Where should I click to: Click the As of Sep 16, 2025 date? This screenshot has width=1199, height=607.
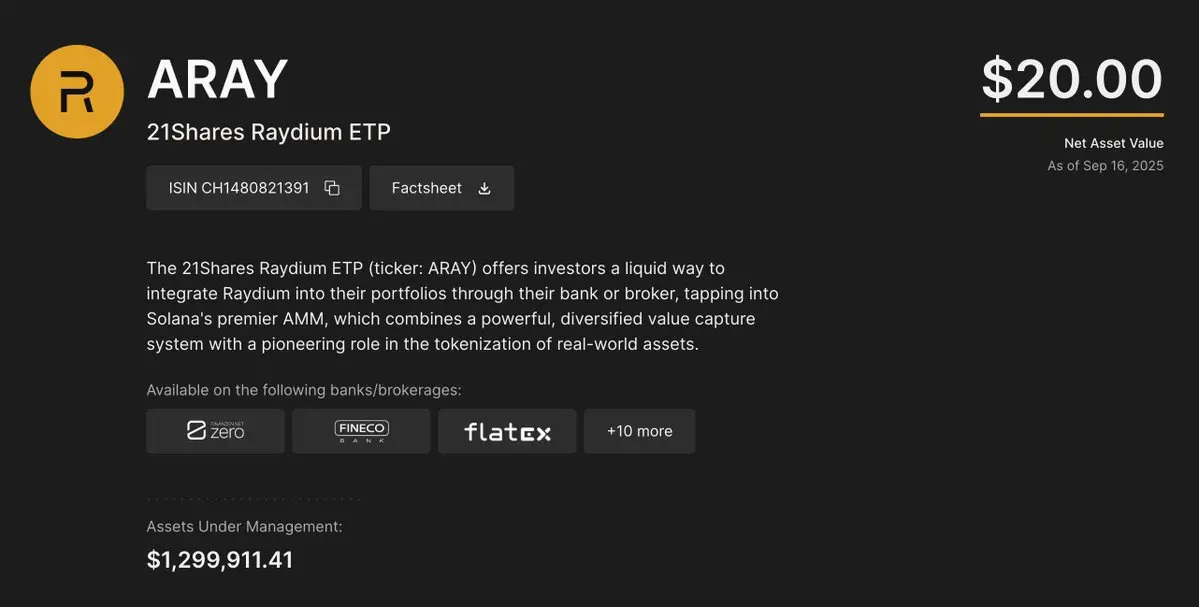(x=1106, y=166)
